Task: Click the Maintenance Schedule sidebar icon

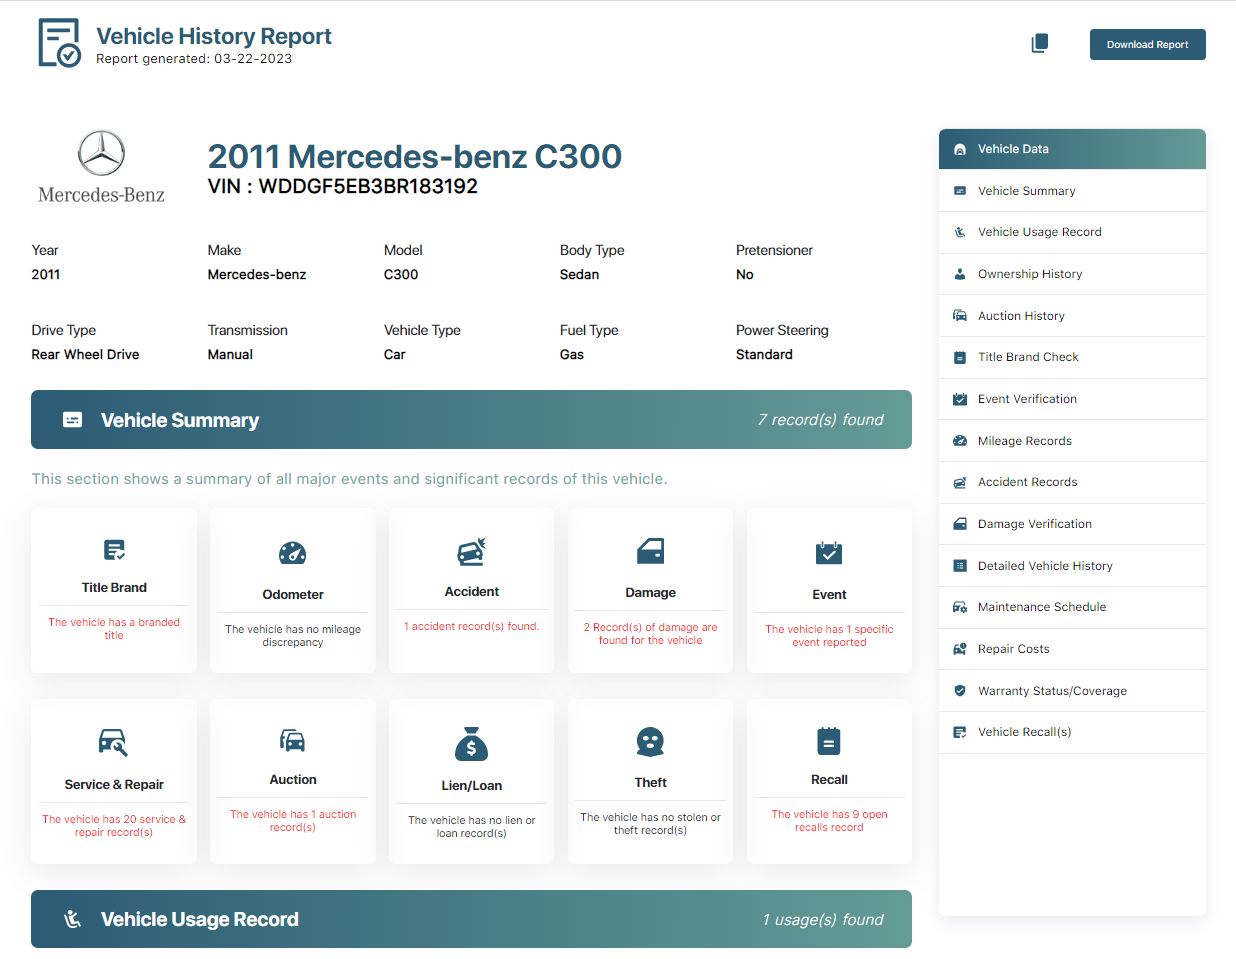Action: click(960, 607)
